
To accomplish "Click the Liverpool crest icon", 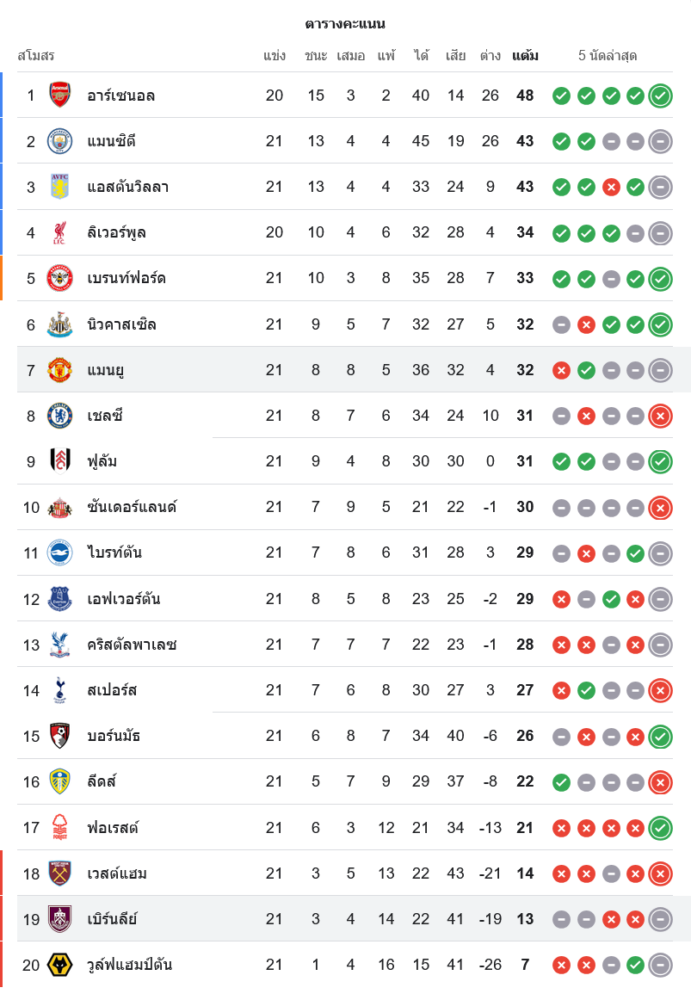I will pyautogui.click(x=61, y=233).
